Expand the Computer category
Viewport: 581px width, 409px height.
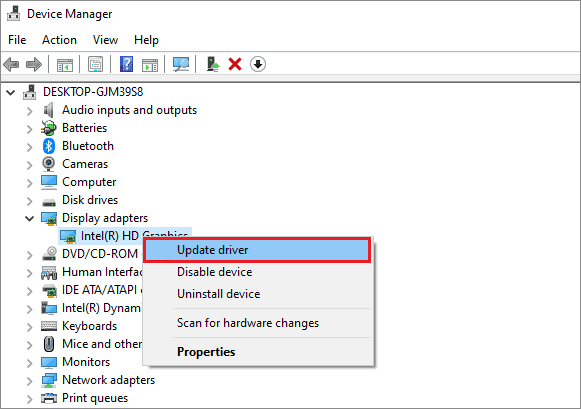pyautogui.click(x=30, y=183)
